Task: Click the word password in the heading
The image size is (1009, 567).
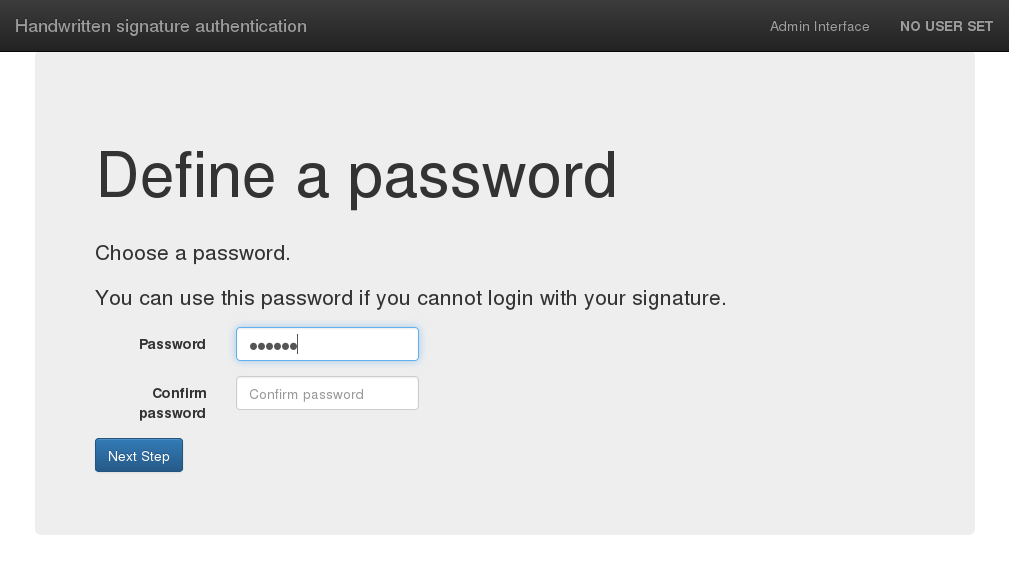Action: 483,180
